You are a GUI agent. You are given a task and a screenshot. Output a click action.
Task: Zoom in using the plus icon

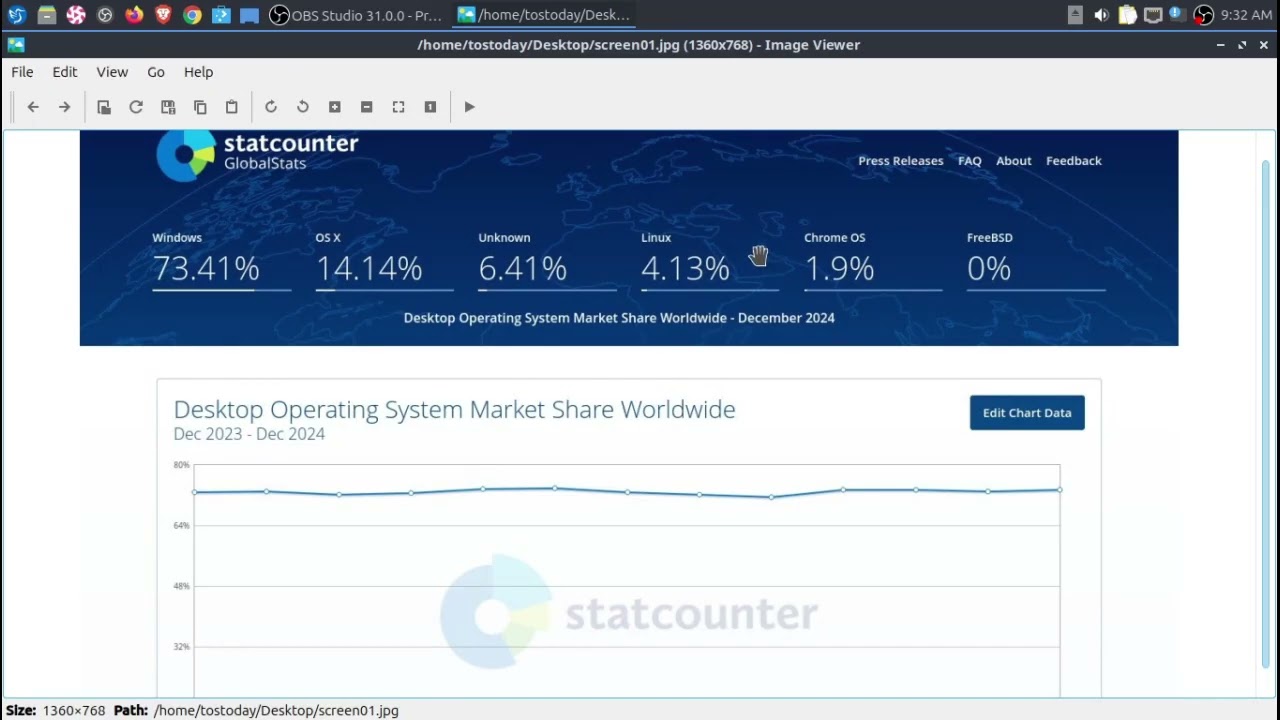click(x=335, y=107)
